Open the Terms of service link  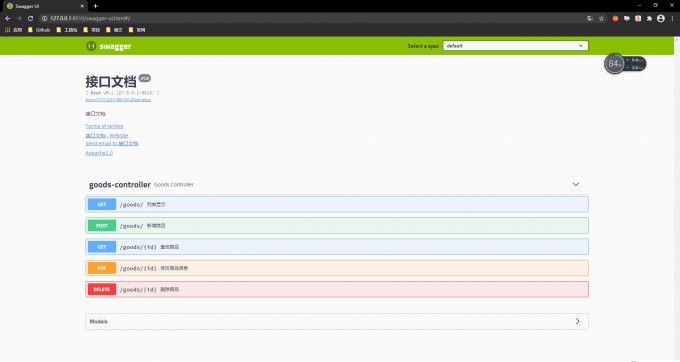[105, 126]
